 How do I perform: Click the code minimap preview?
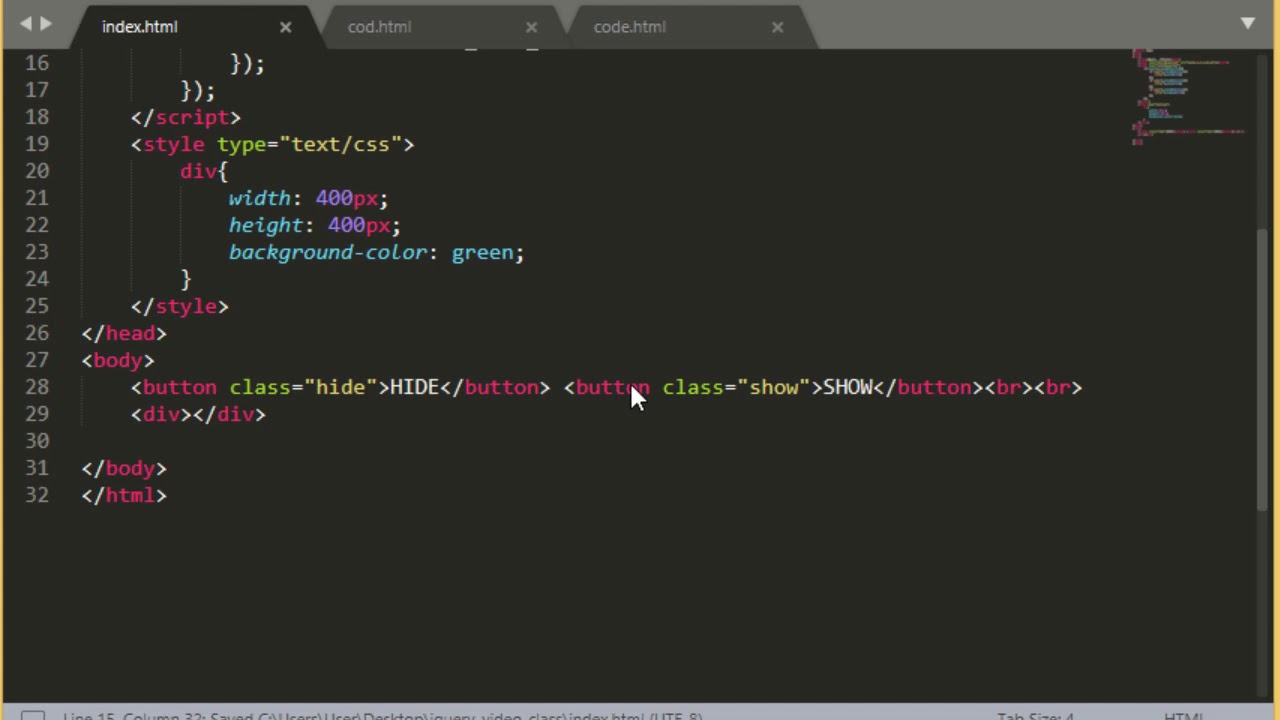[1188, 97]
